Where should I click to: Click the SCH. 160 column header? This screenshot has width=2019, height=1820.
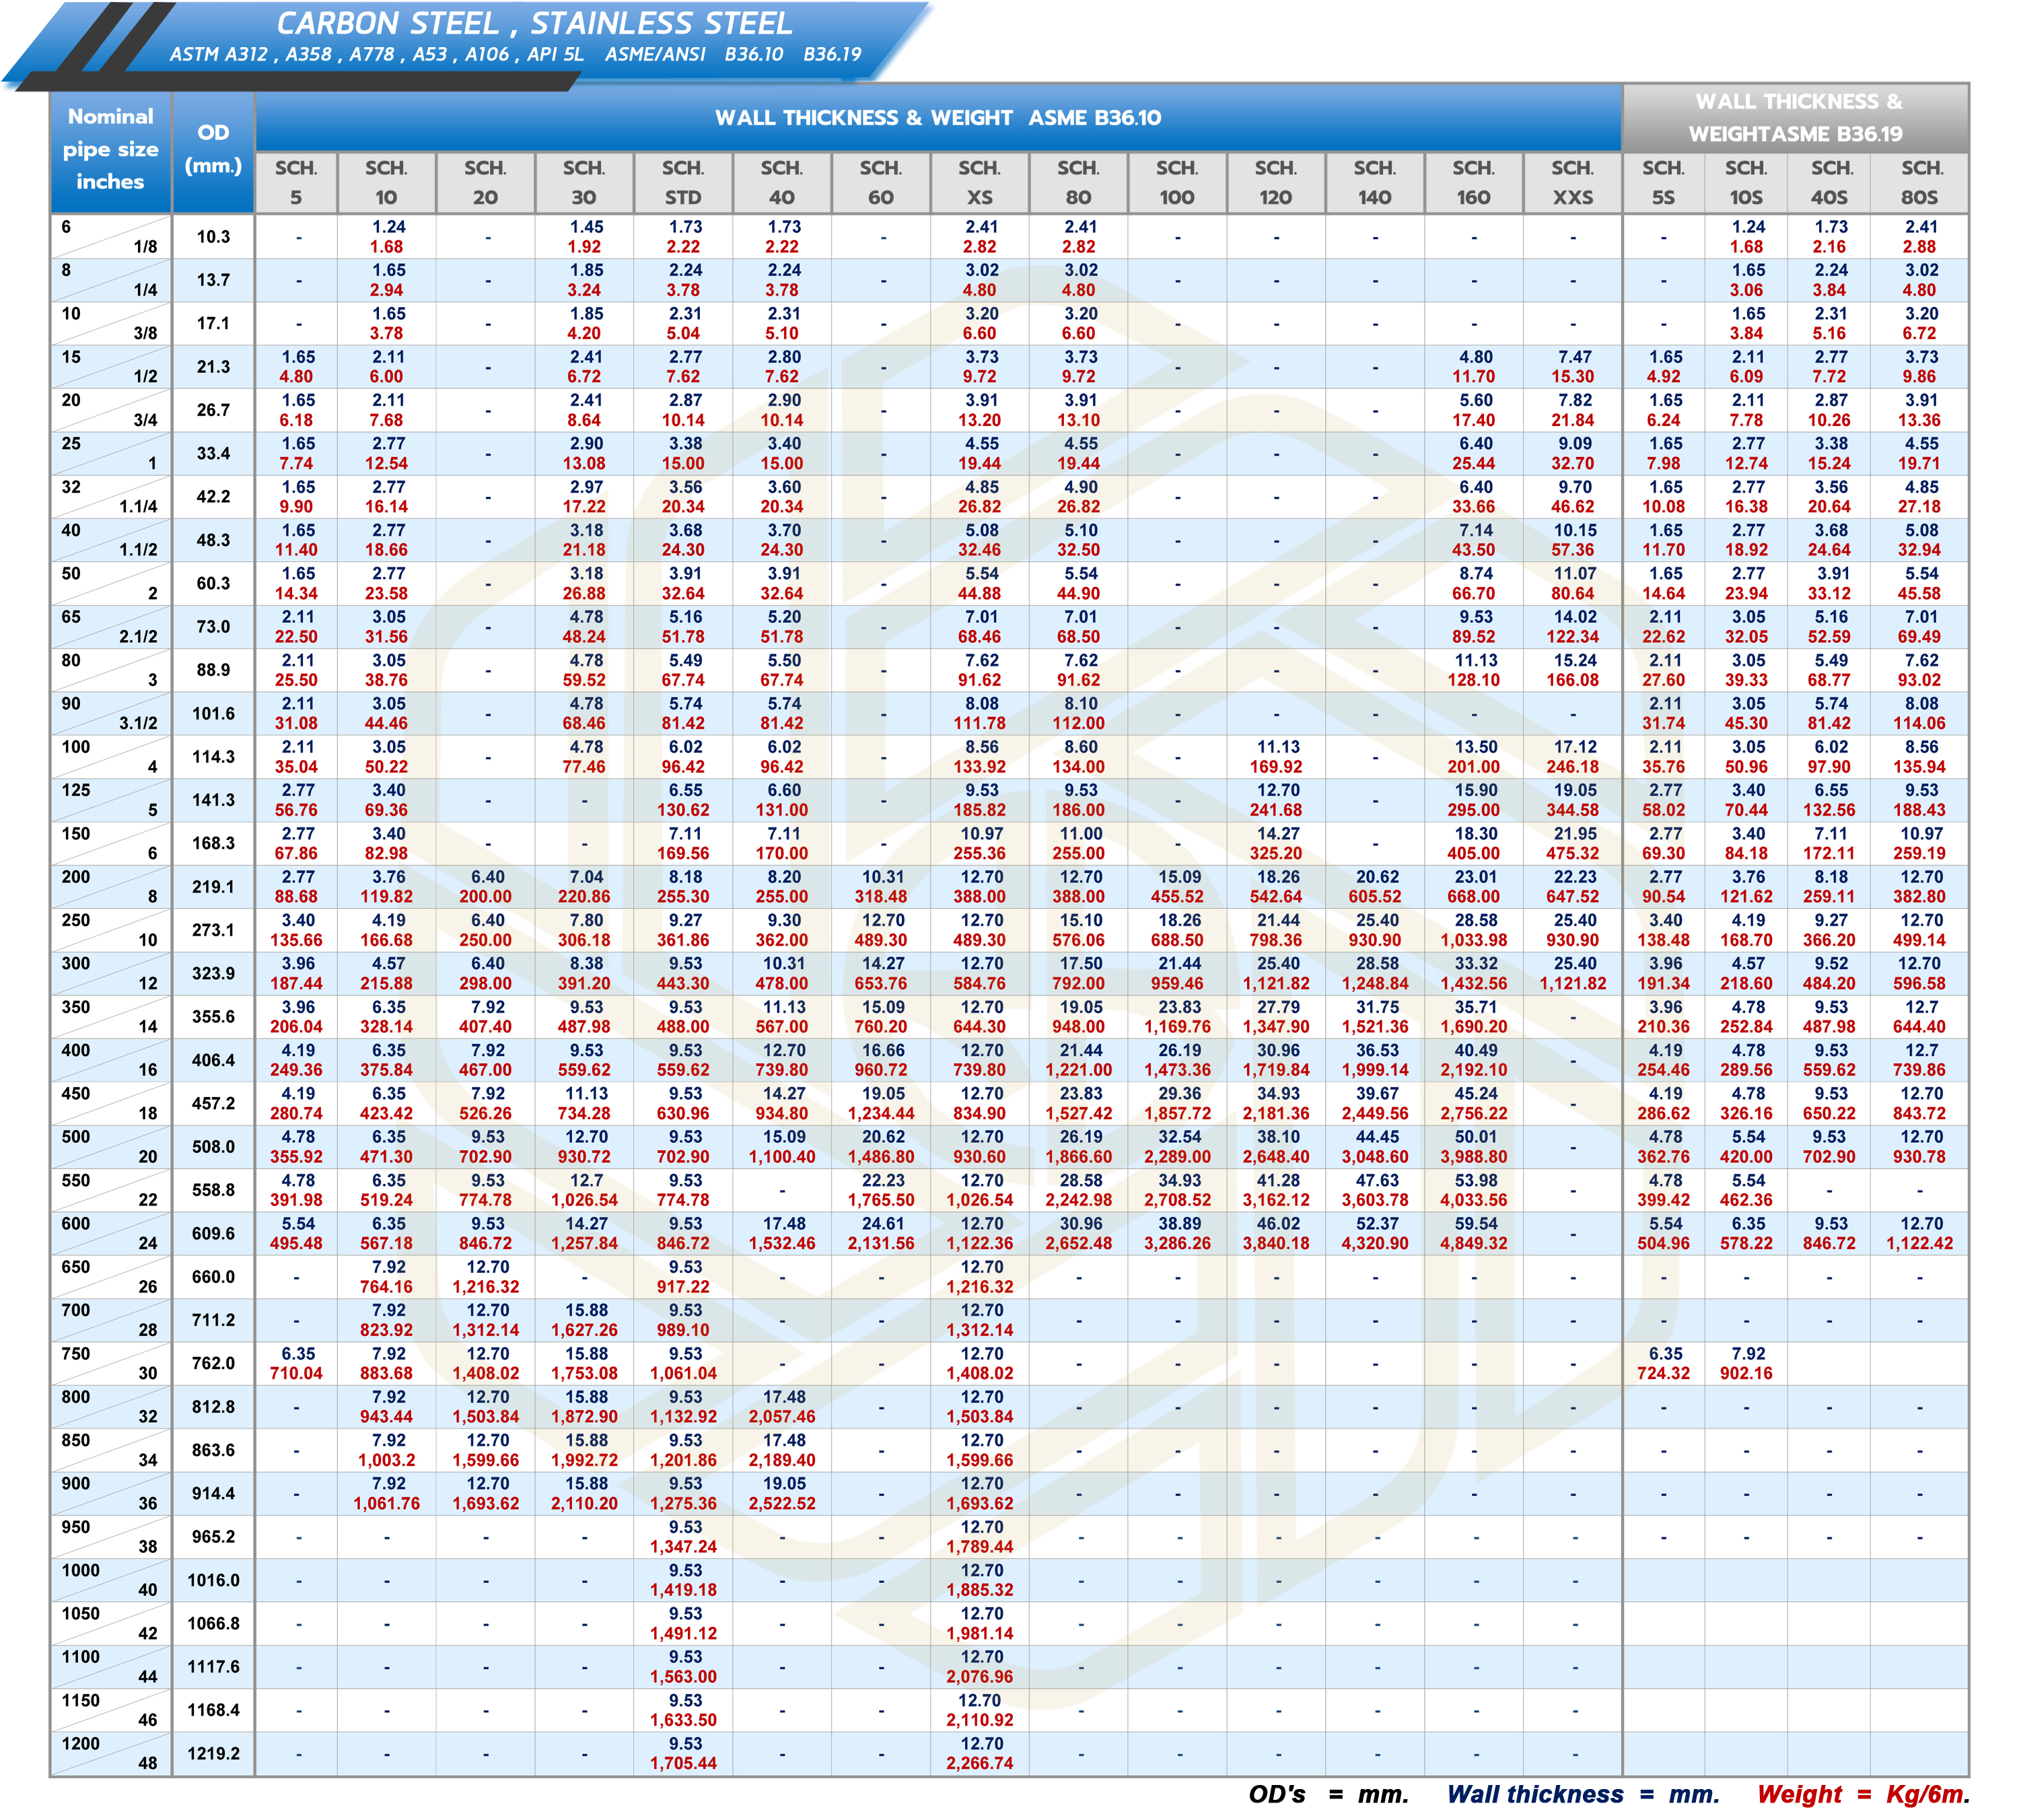[x=1473, y=183]
